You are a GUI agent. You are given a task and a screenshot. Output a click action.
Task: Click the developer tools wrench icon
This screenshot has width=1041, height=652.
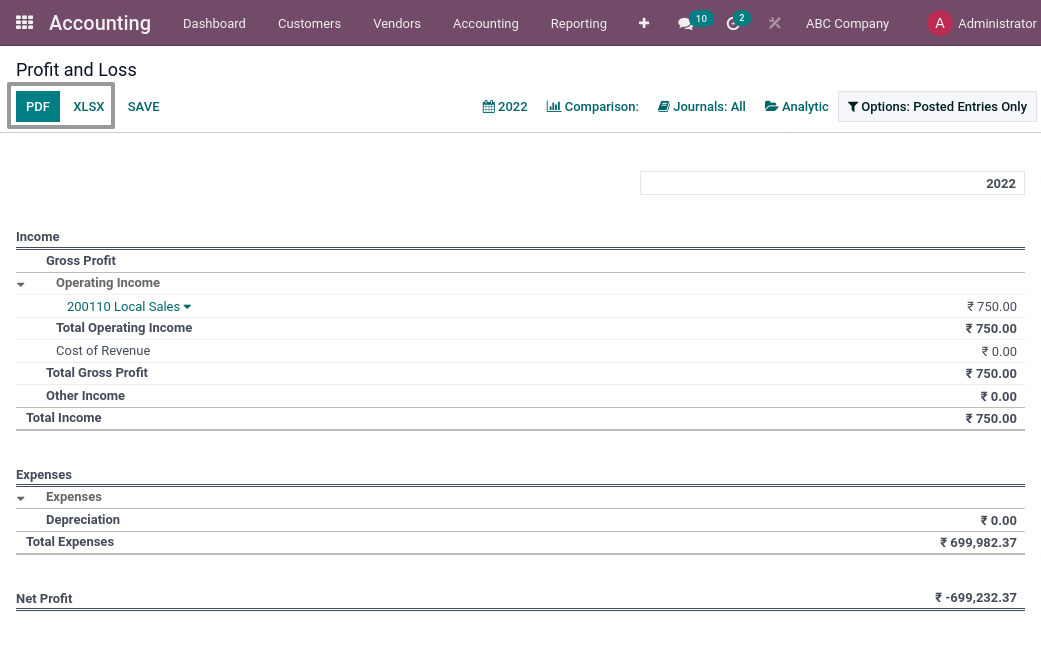click(774, 23)
